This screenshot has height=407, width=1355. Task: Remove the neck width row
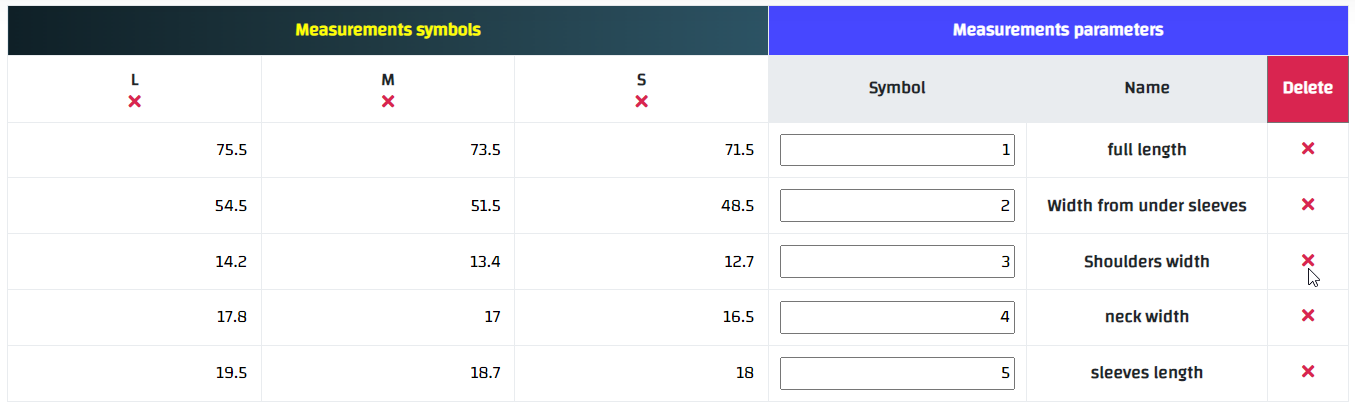(x=1307, y=316)
